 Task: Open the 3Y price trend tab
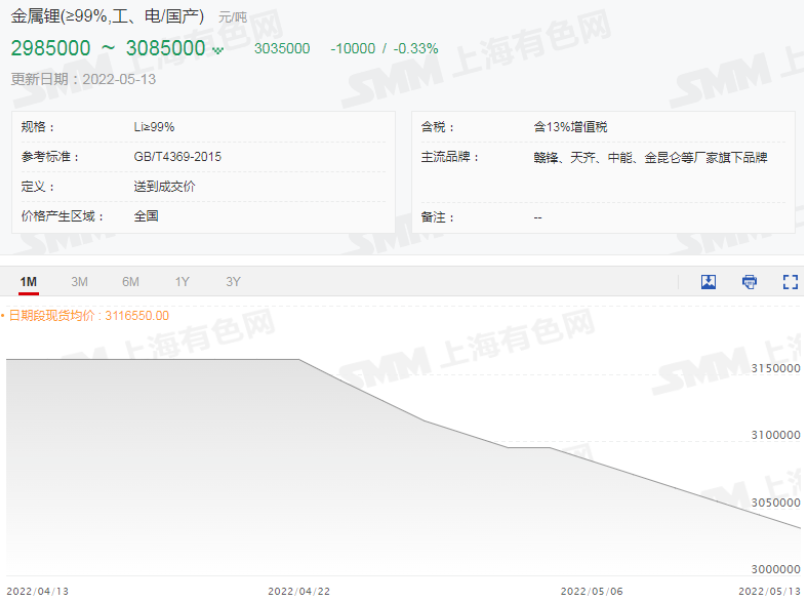(233, 282)
